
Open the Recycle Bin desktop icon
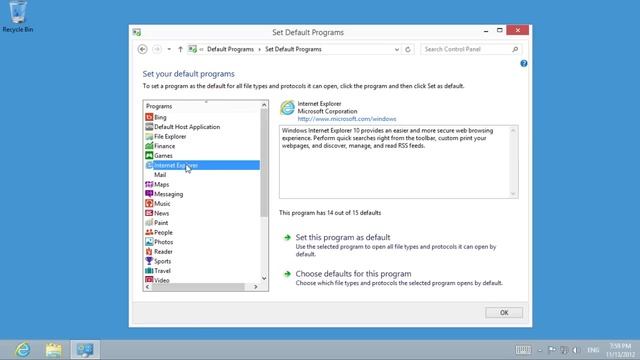coord(18,17)
